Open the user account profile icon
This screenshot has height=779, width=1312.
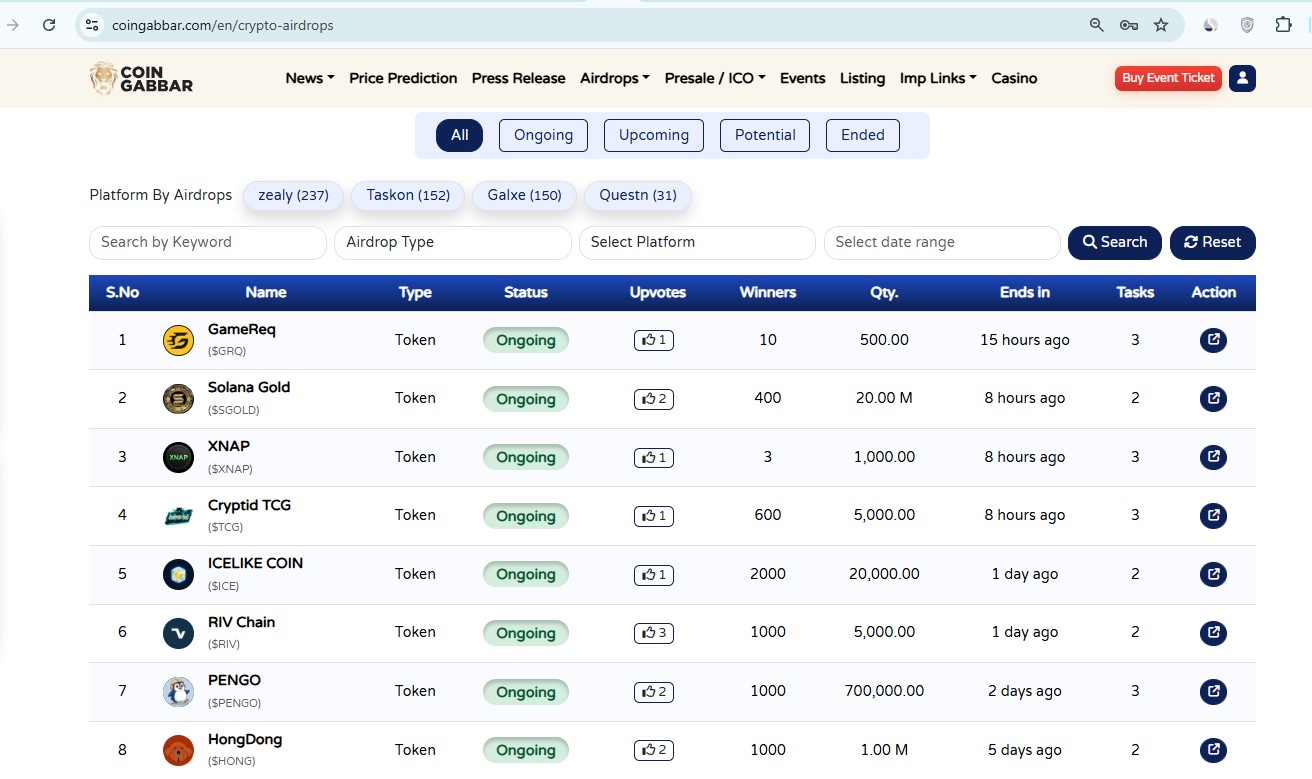click(1242, 78)
